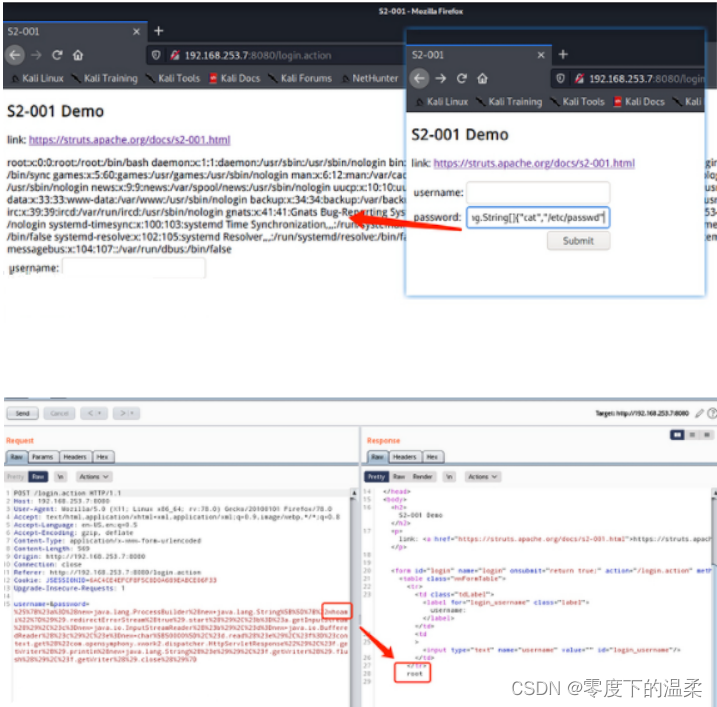Open the previous request history dropdown
Screen dimensions: 717x707
point(94,413)
